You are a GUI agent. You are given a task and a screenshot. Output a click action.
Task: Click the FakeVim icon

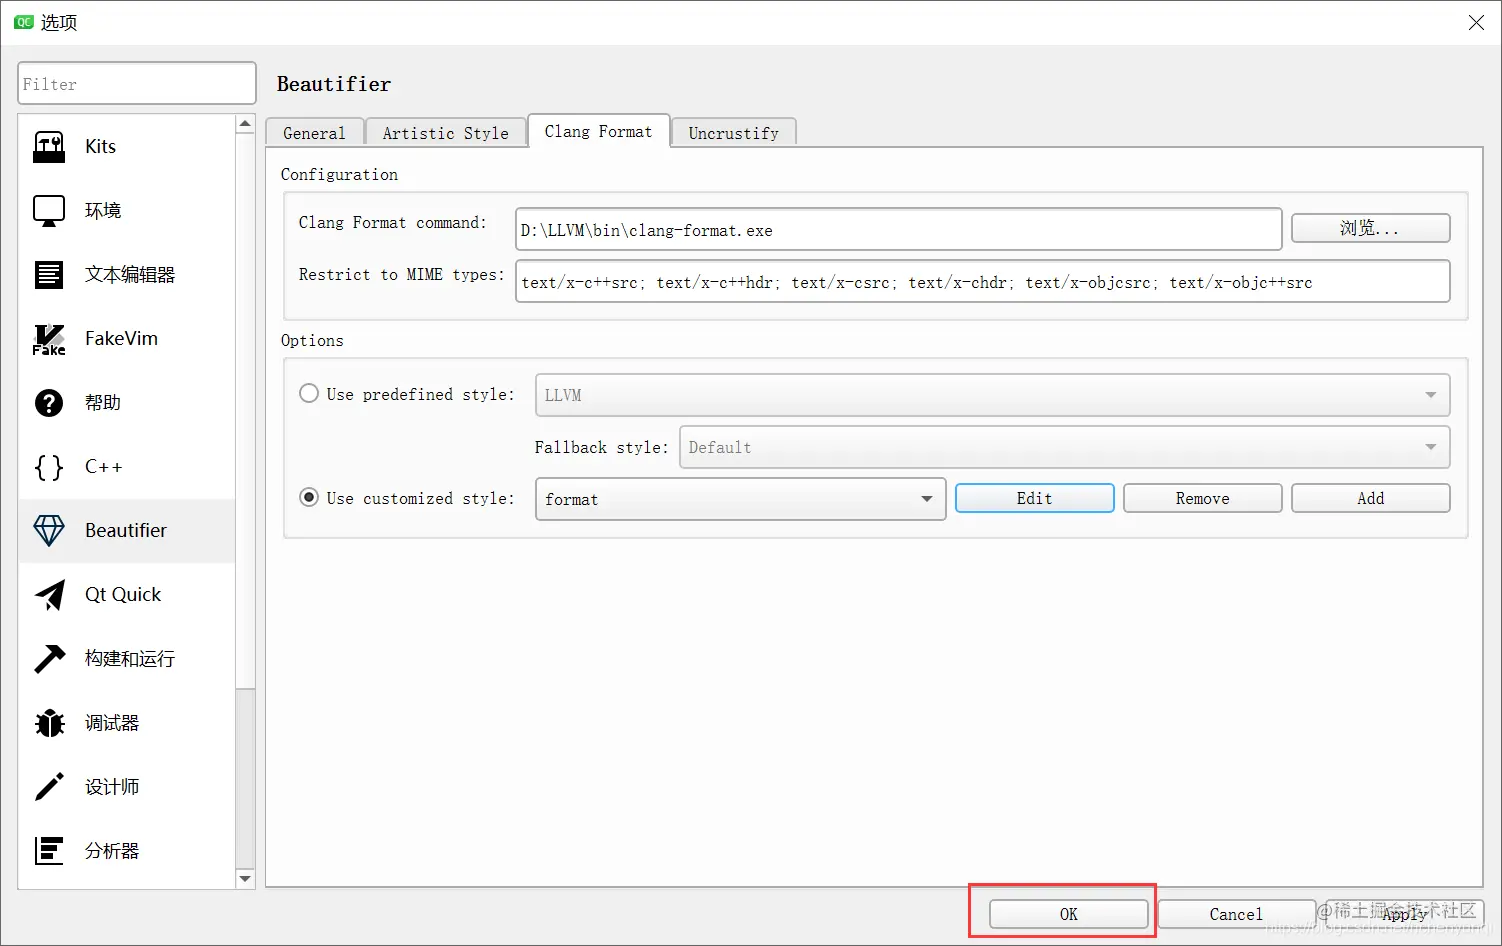49,339
